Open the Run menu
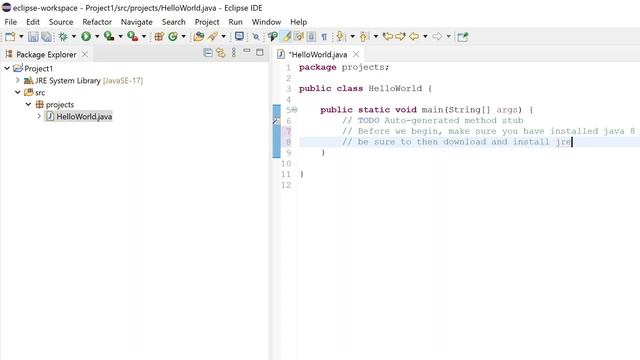 tap(235, 22)
